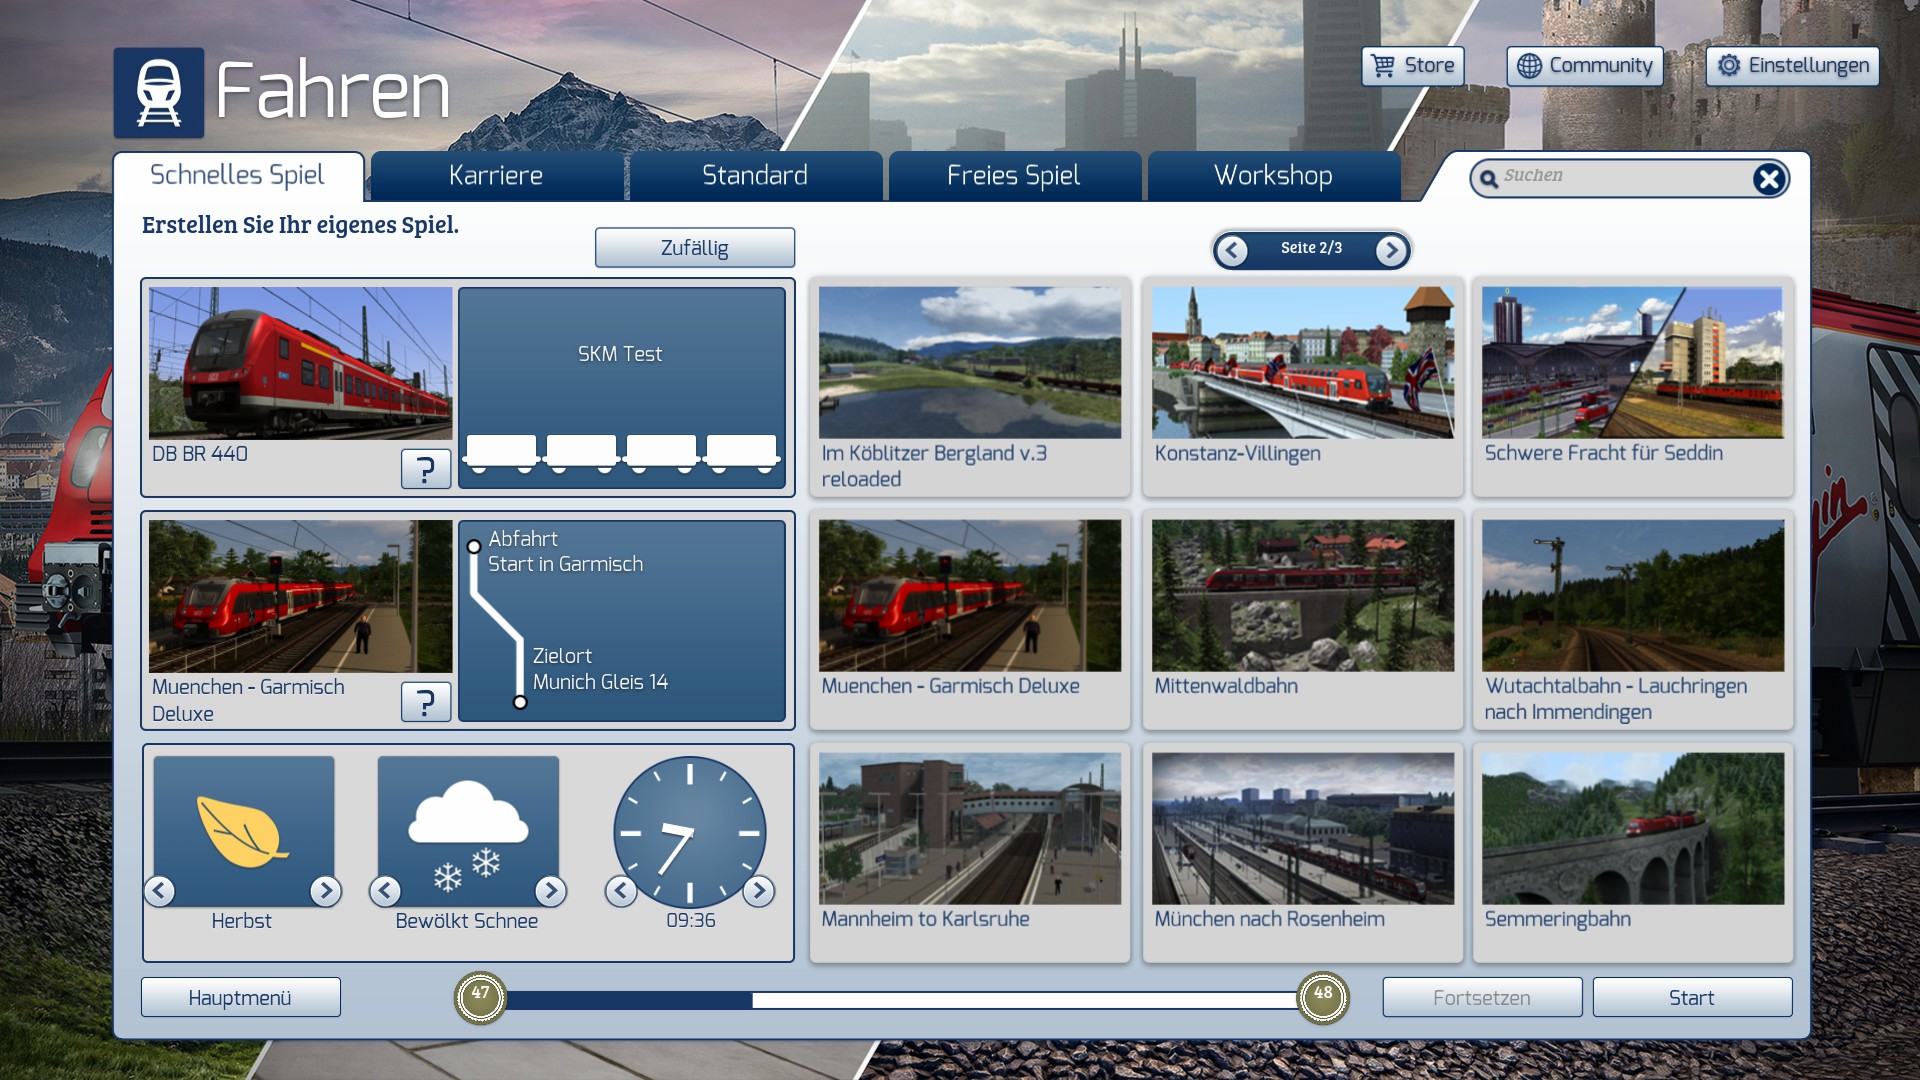Click the Zufällig random button
Image resolution: width=1920 pixels, height=1080 pixels.
coord(695,248)
